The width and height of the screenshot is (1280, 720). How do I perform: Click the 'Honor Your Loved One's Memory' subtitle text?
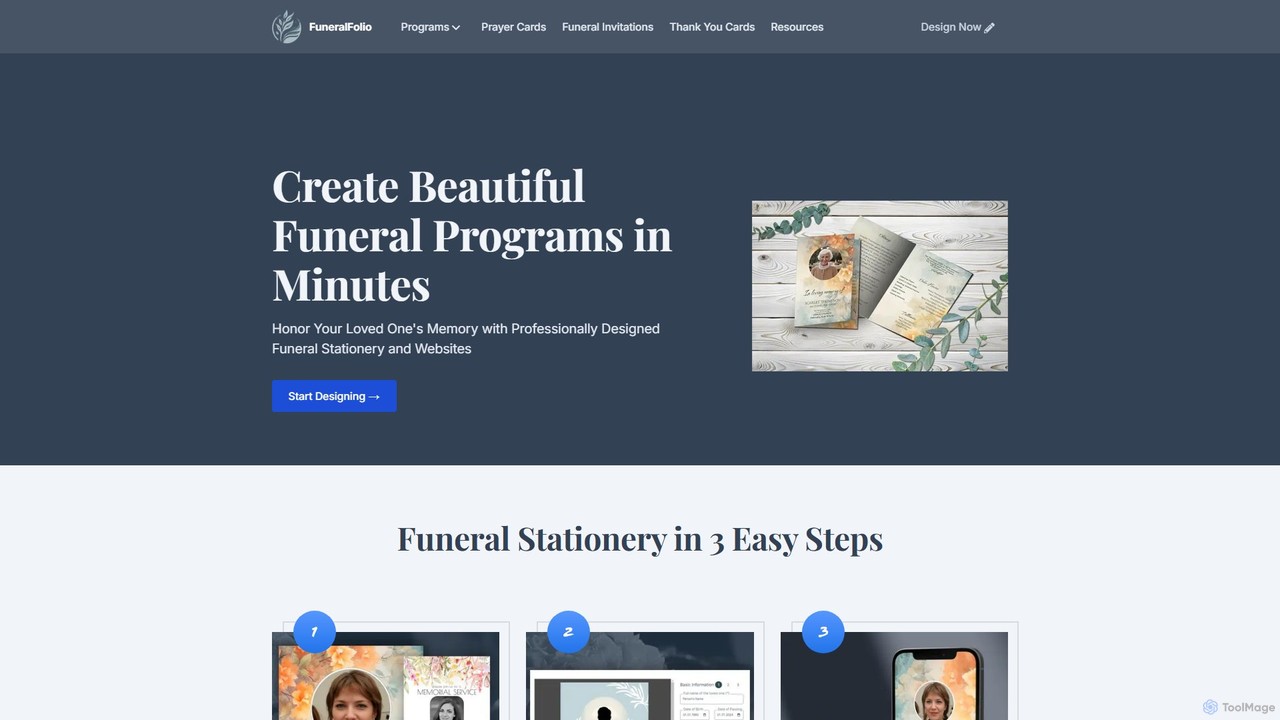(x=466, y=339)
